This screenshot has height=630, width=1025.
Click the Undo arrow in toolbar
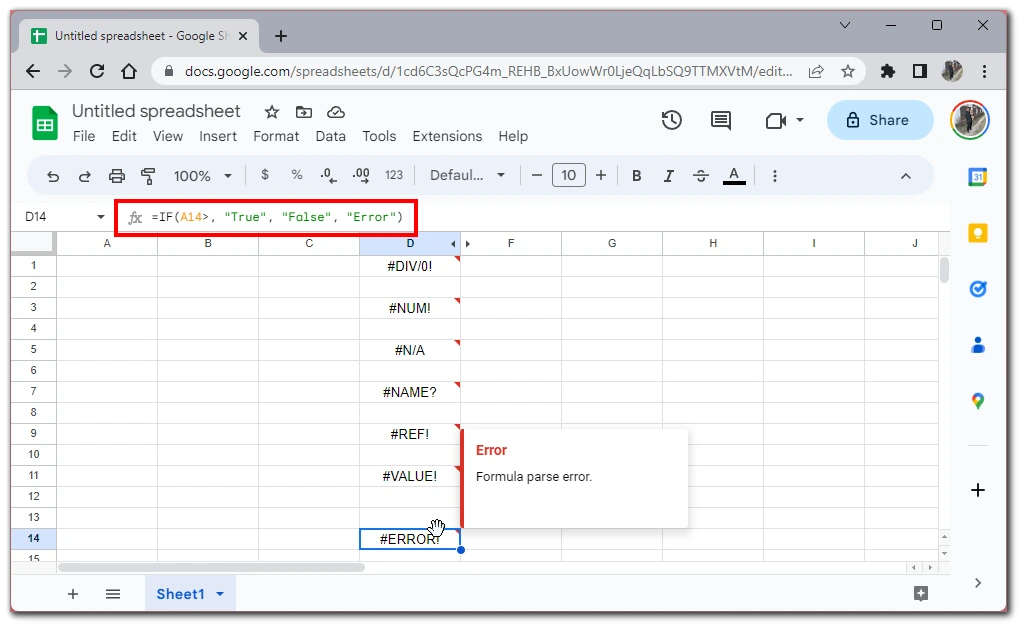coord(53,176)
